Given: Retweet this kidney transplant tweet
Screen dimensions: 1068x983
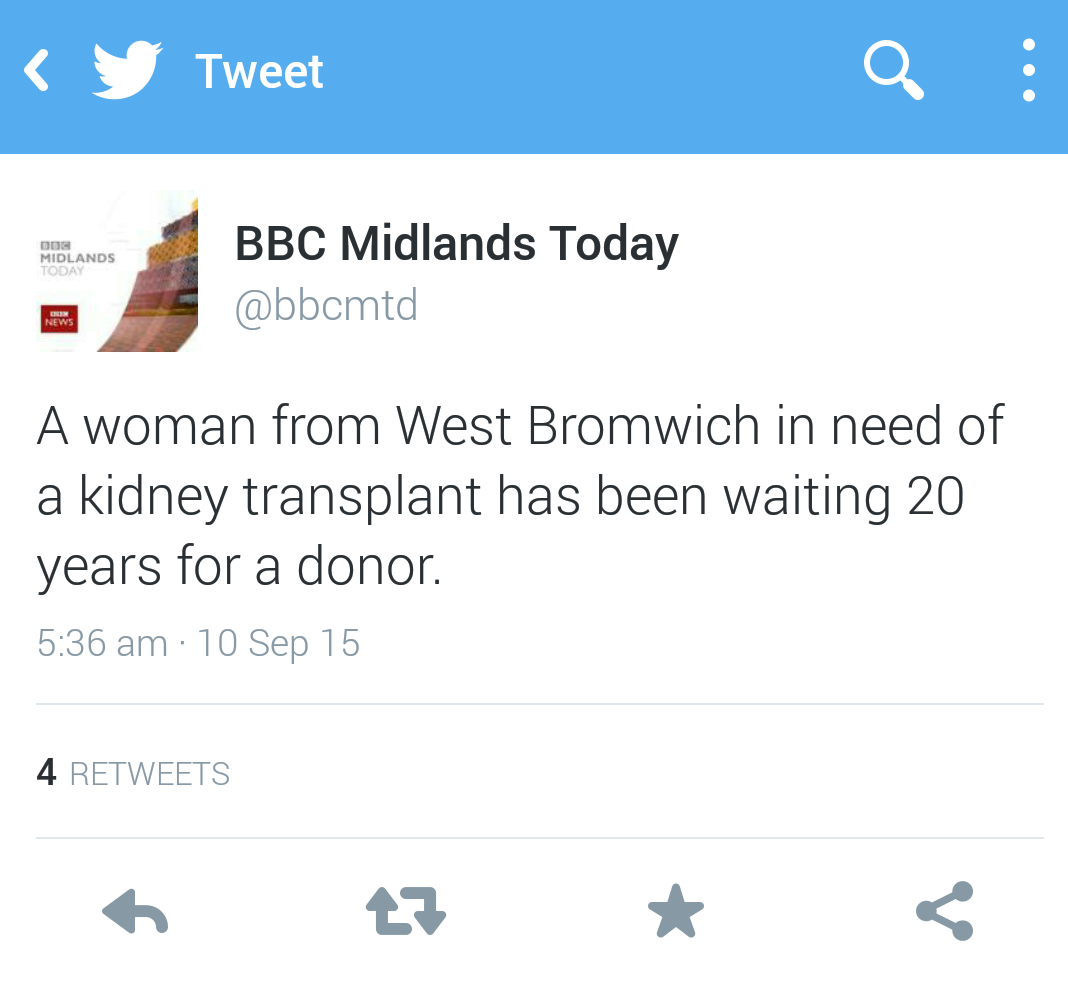Looking at the screenshot, I should [x=405, y=912].
